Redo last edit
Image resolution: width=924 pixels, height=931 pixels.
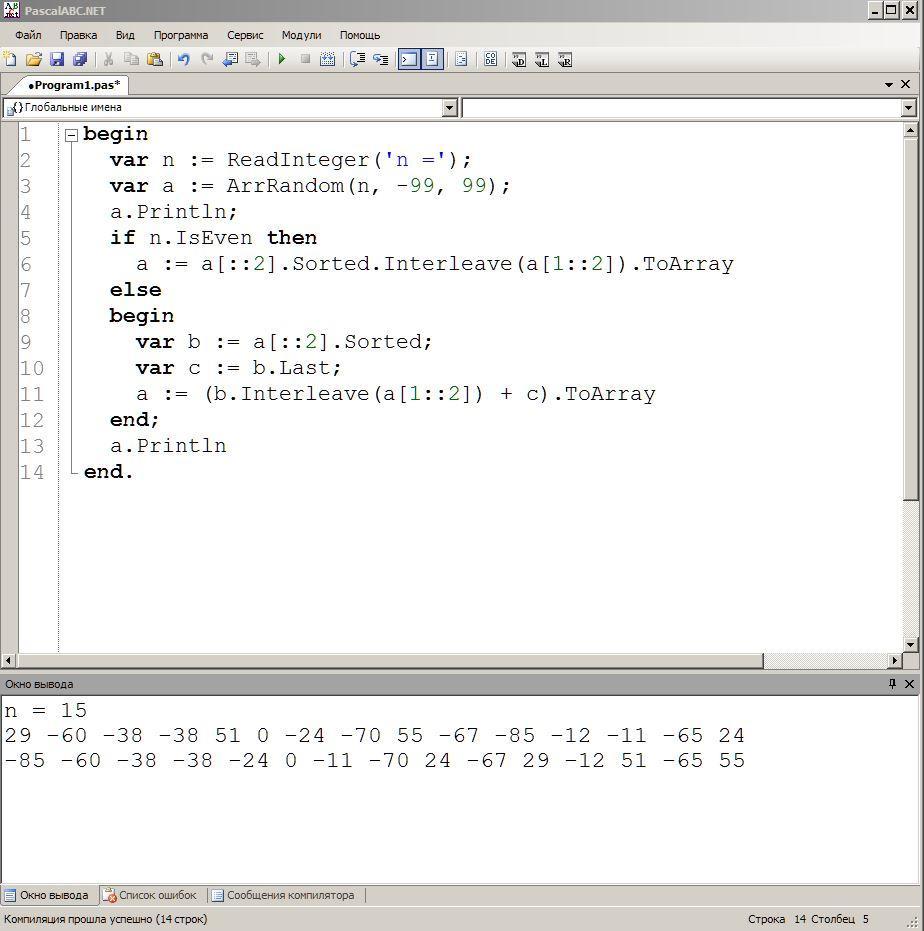207,59
